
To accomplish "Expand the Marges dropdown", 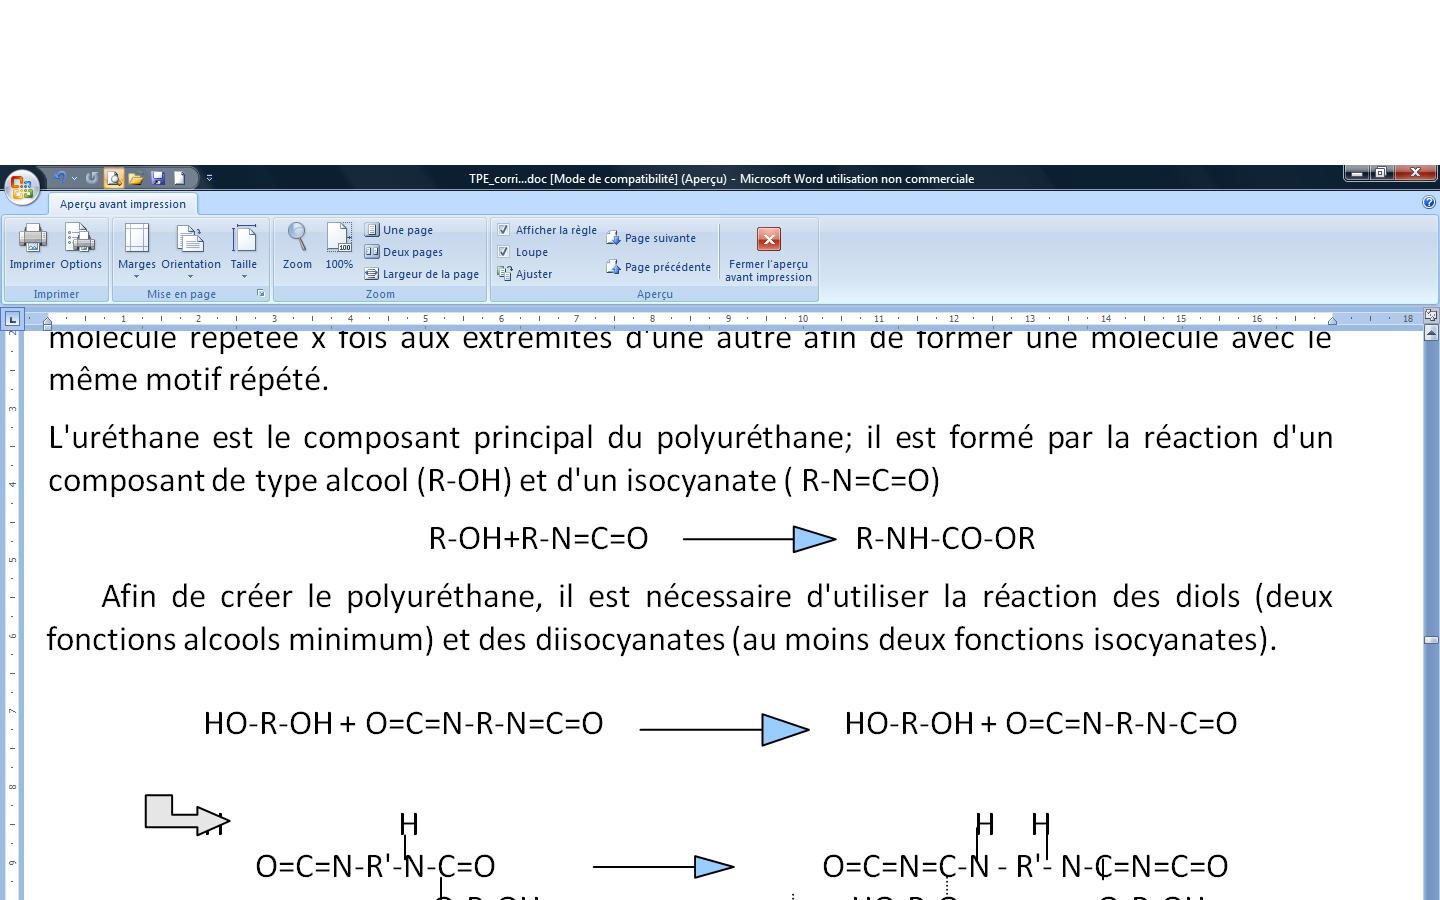I will [x=136, y=250].
